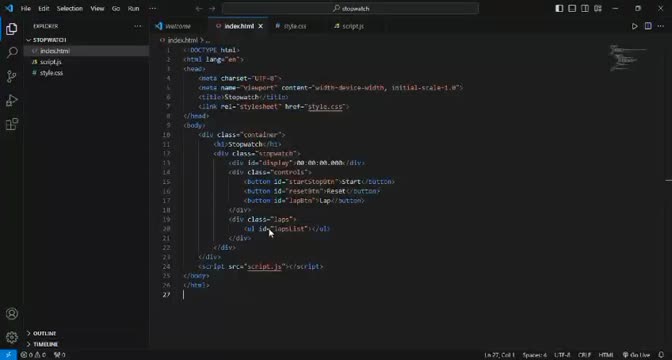The height and width of the screenshot is (360, 672).
Task: Click the Stopwatch title text on line 6
Action: (x=242, y=97)
